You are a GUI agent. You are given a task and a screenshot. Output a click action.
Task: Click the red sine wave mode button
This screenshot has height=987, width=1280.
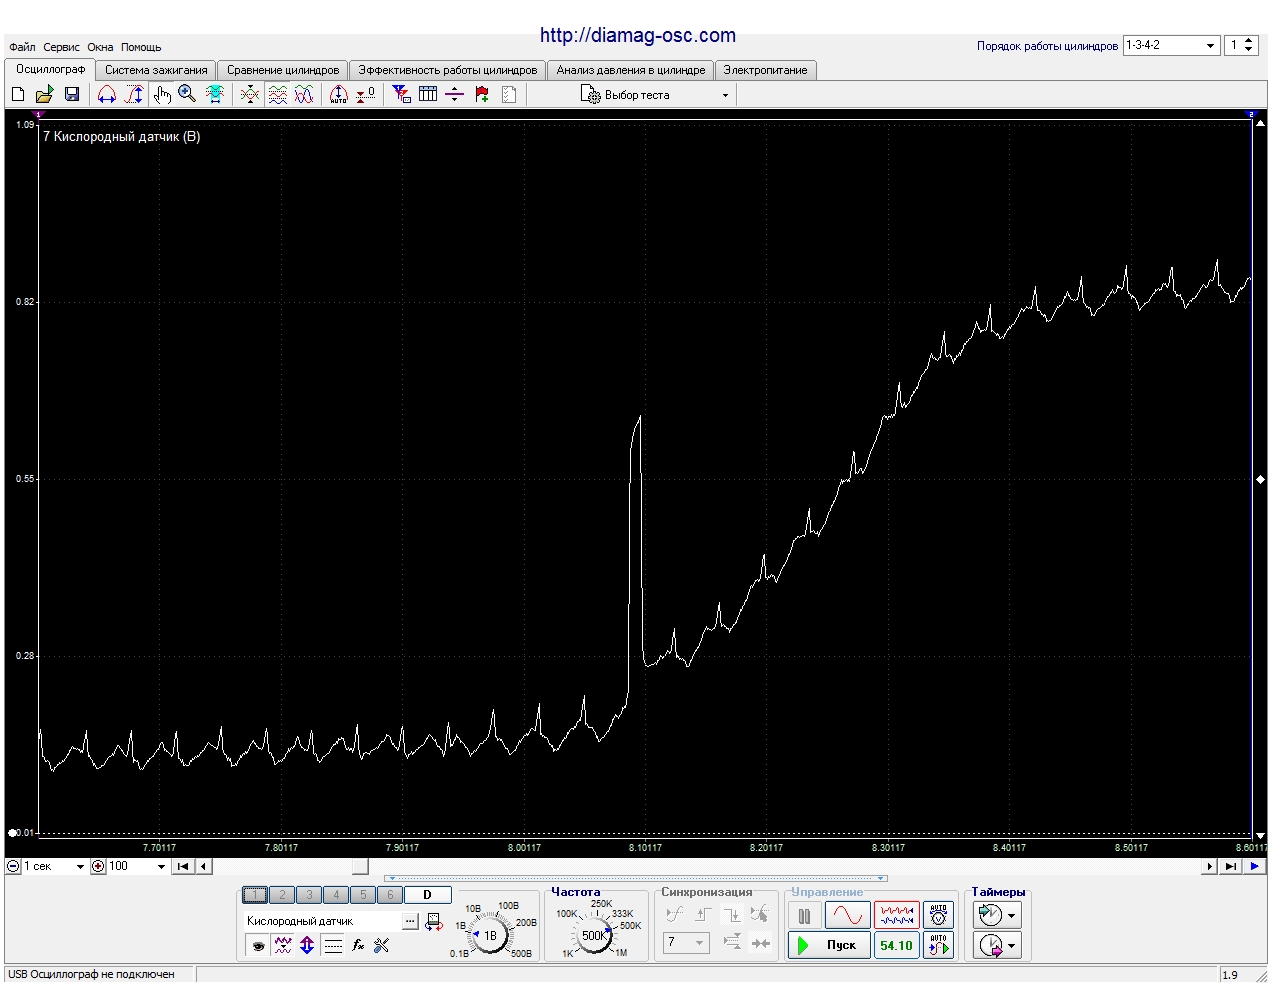(847, 915)
